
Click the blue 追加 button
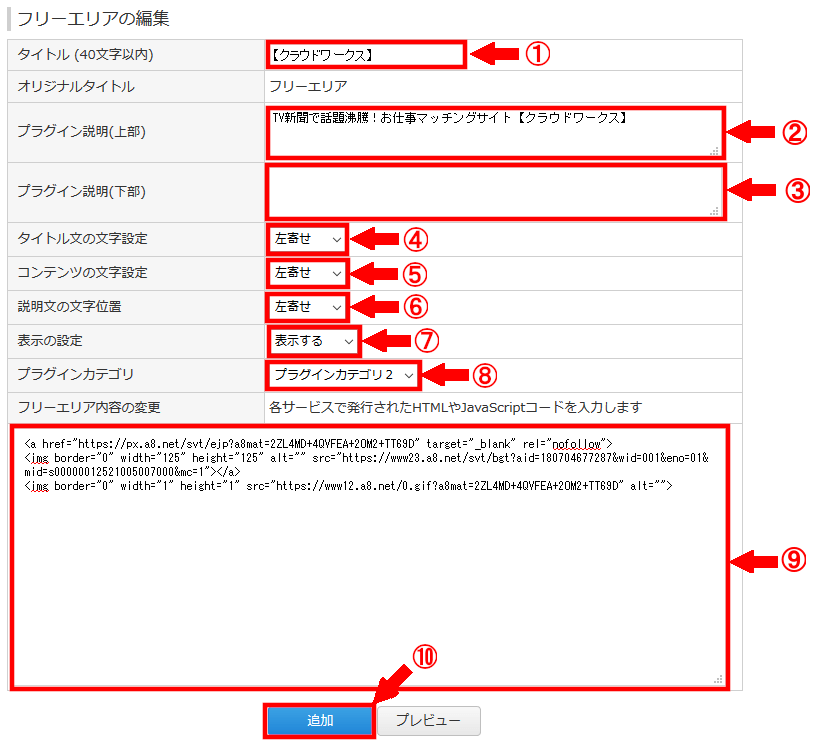click(319, 721)
